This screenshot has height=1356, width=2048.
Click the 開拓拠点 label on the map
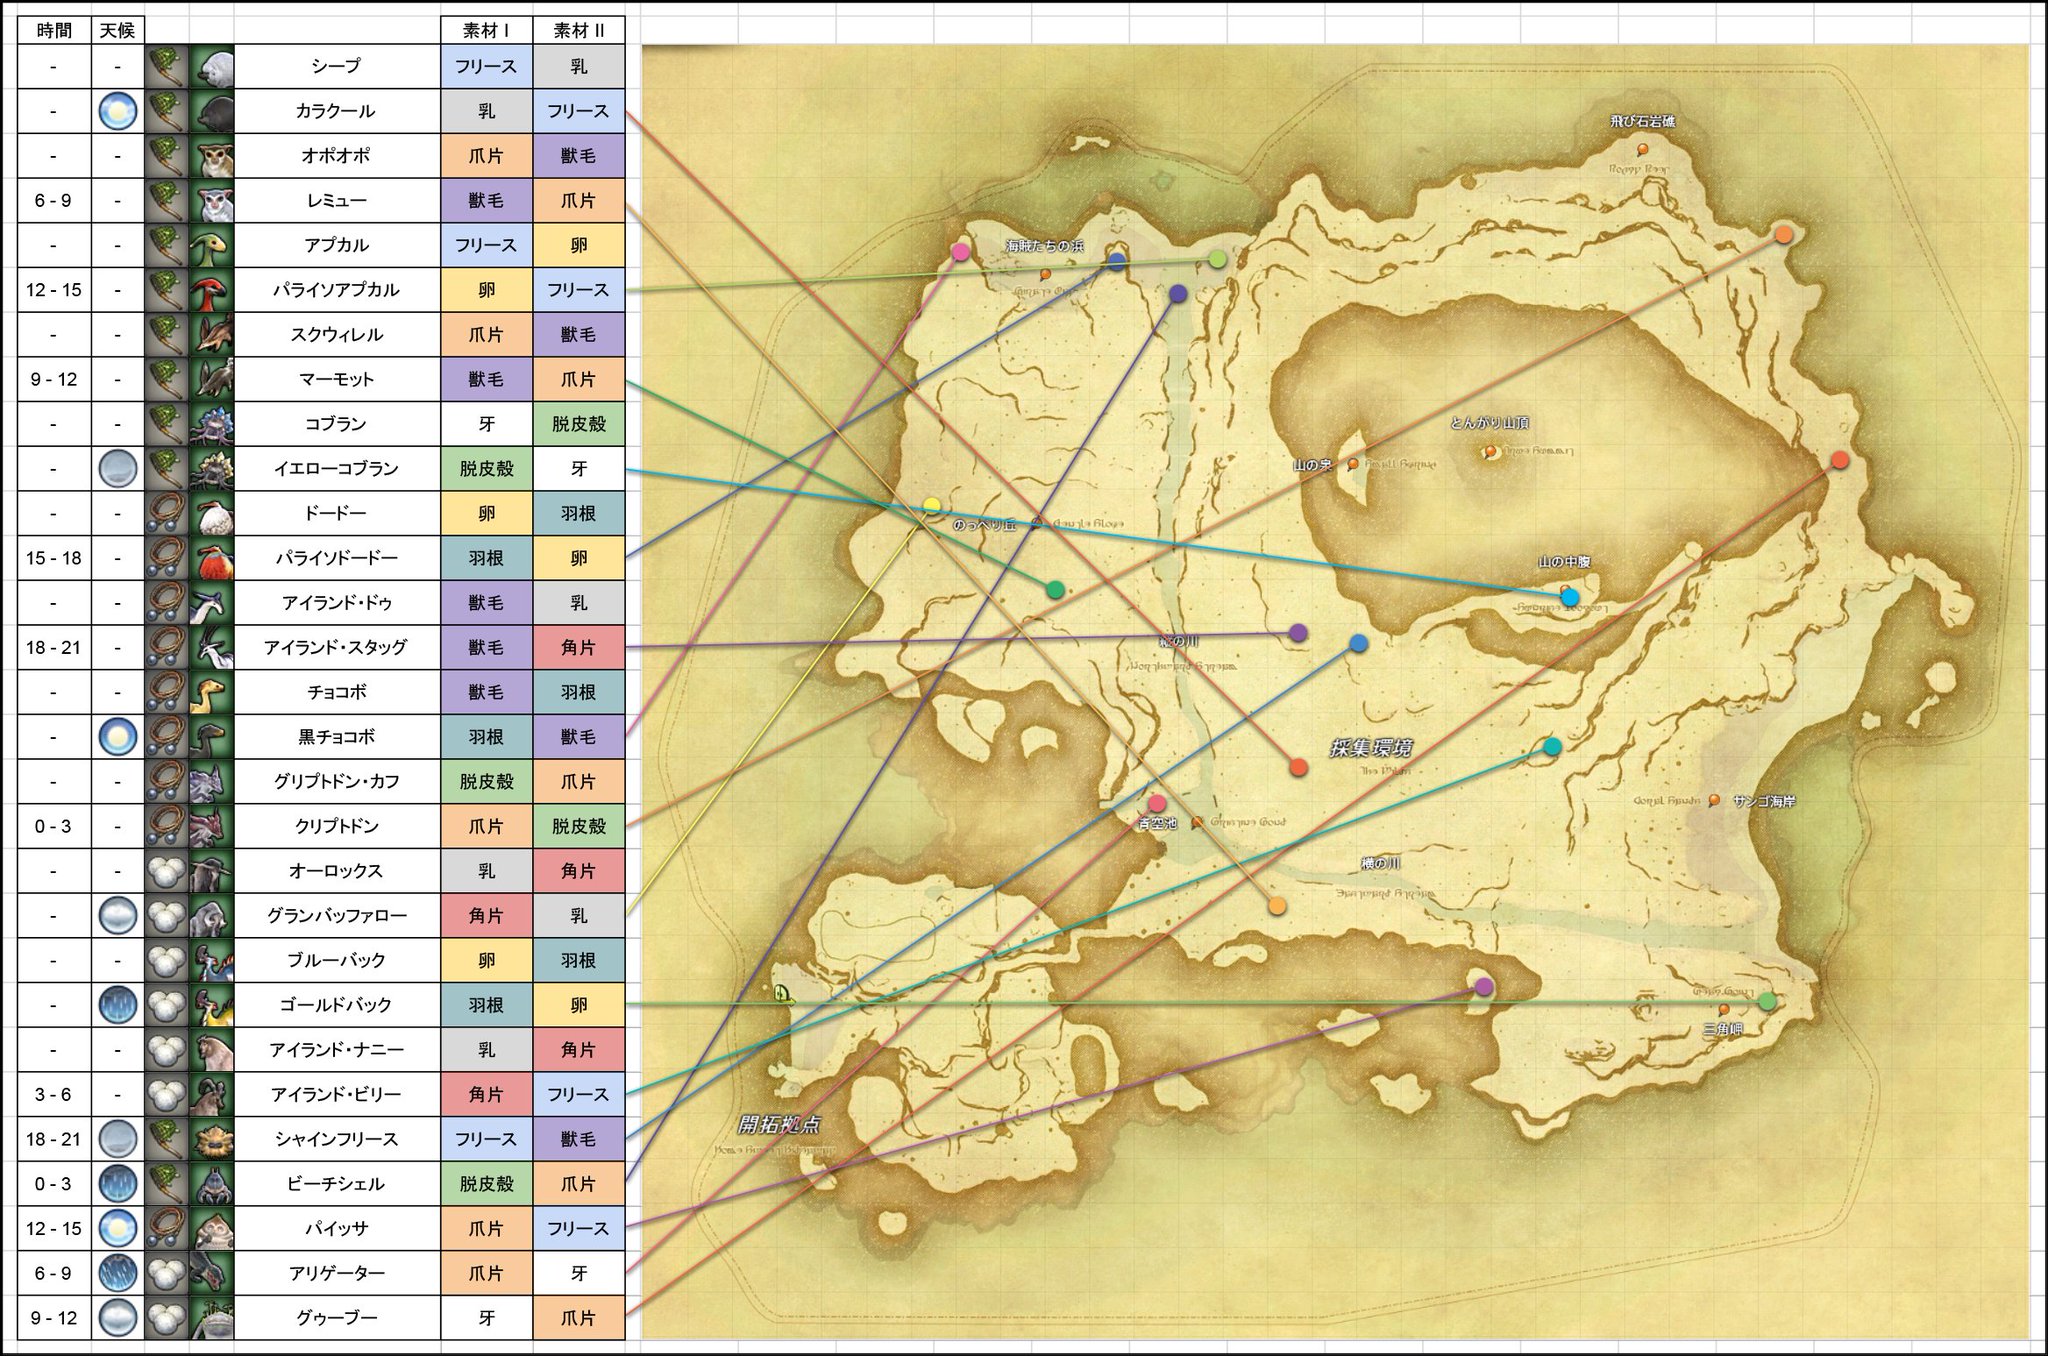[779, 1124]
